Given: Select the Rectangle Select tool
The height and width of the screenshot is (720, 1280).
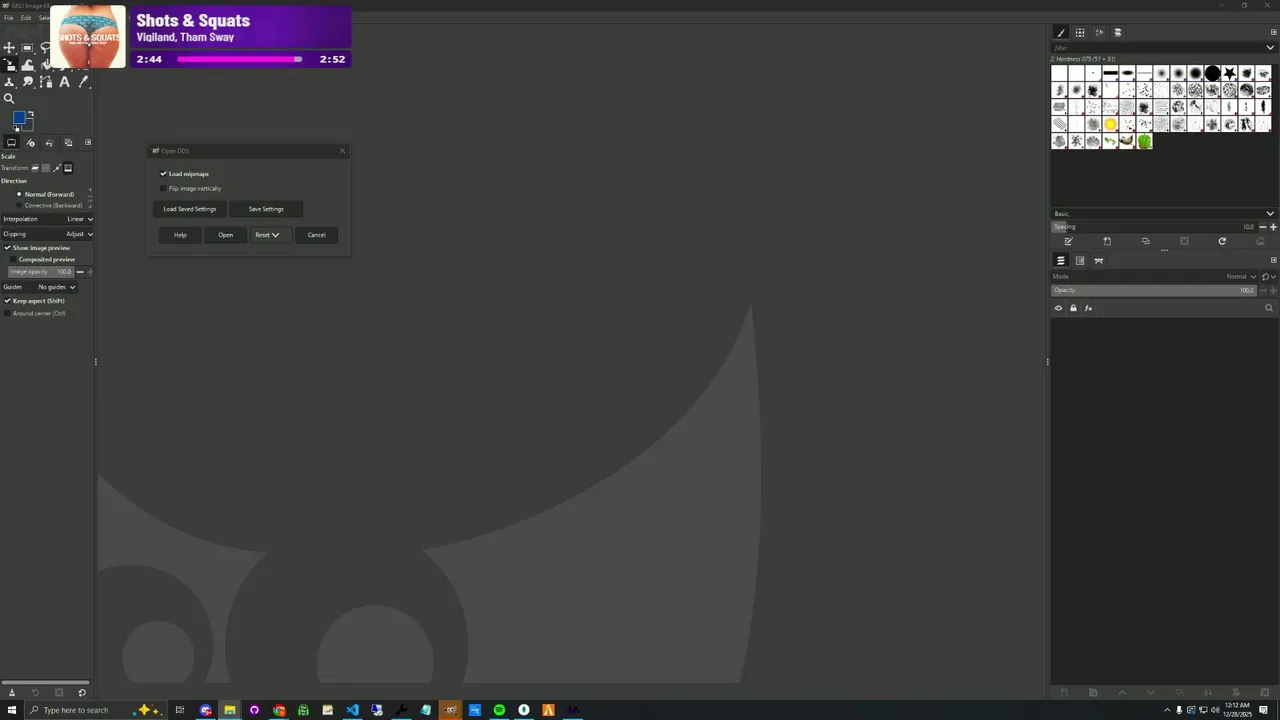Looking at the screenshot, I should [27, 47].
